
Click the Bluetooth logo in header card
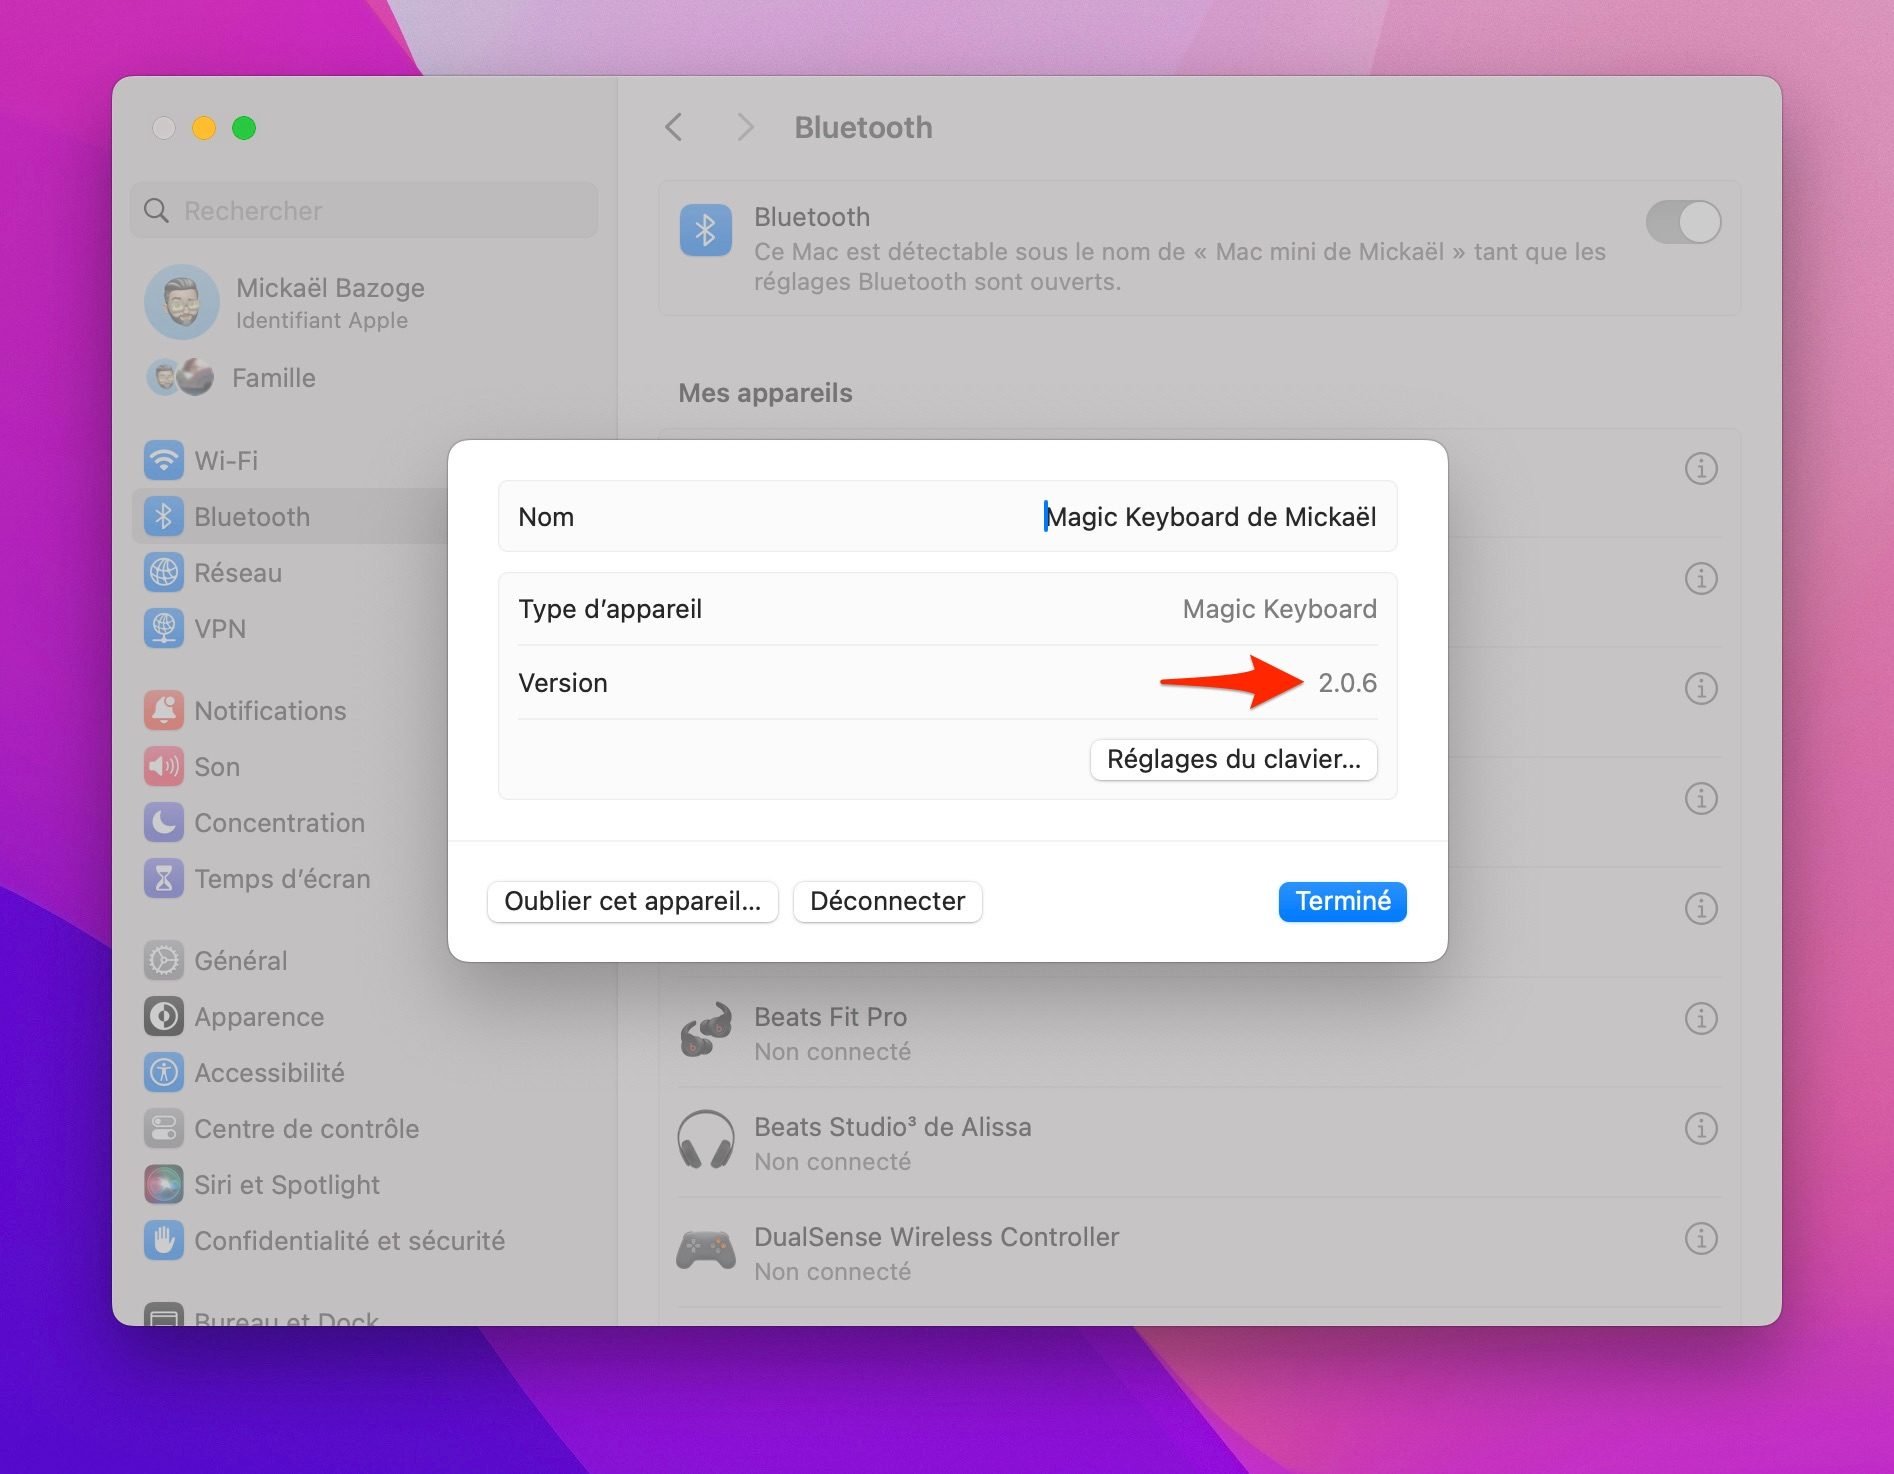click(x=706, y=230)
